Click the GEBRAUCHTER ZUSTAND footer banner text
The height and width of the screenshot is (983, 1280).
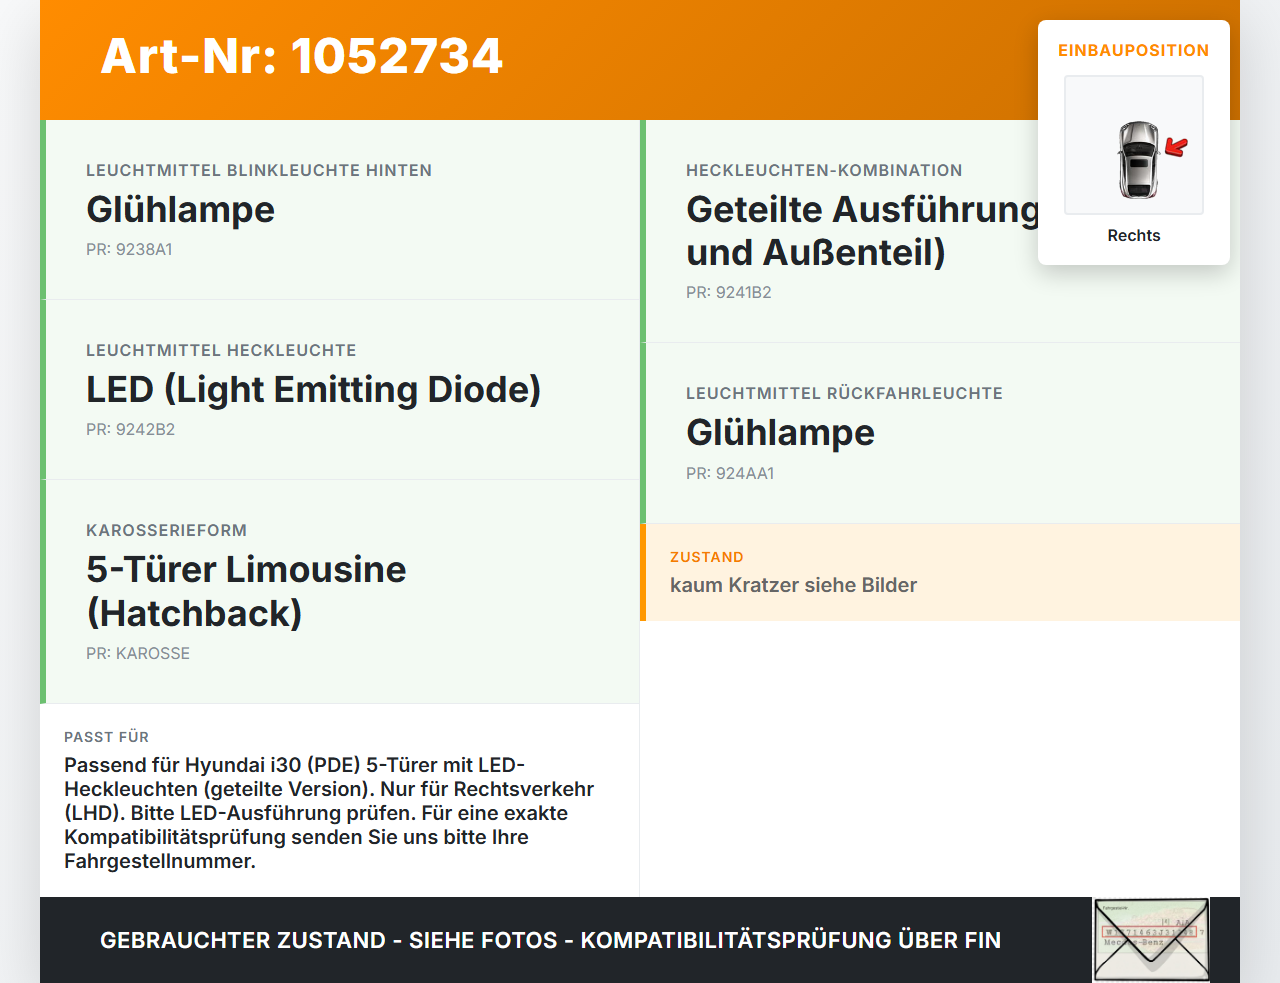point(550,940)
